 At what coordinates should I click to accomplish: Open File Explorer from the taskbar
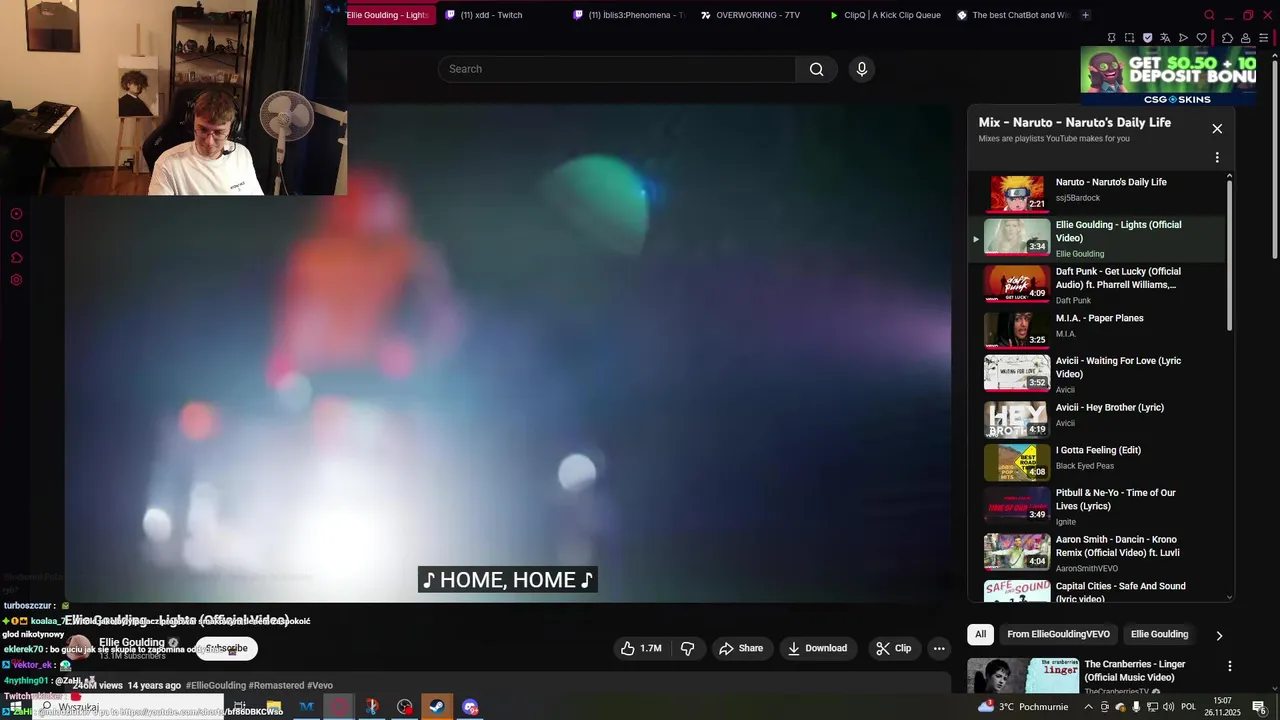point(274,707)
